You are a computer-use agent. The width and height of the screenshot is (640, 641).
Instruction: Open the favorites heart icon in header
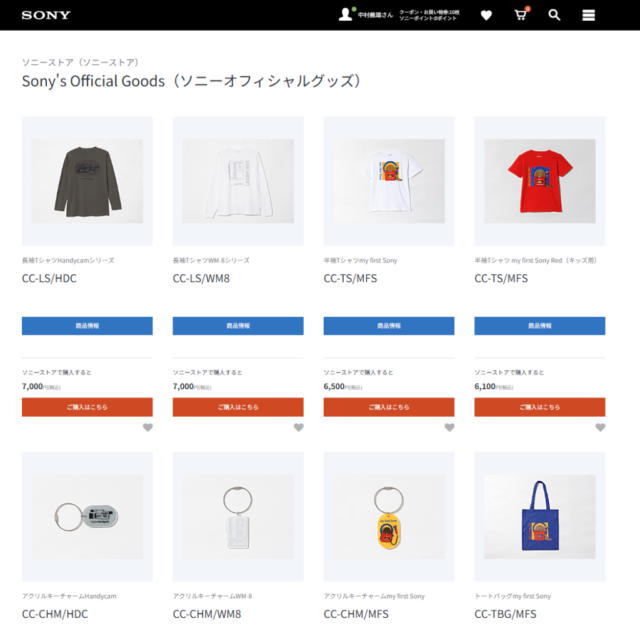486,16
